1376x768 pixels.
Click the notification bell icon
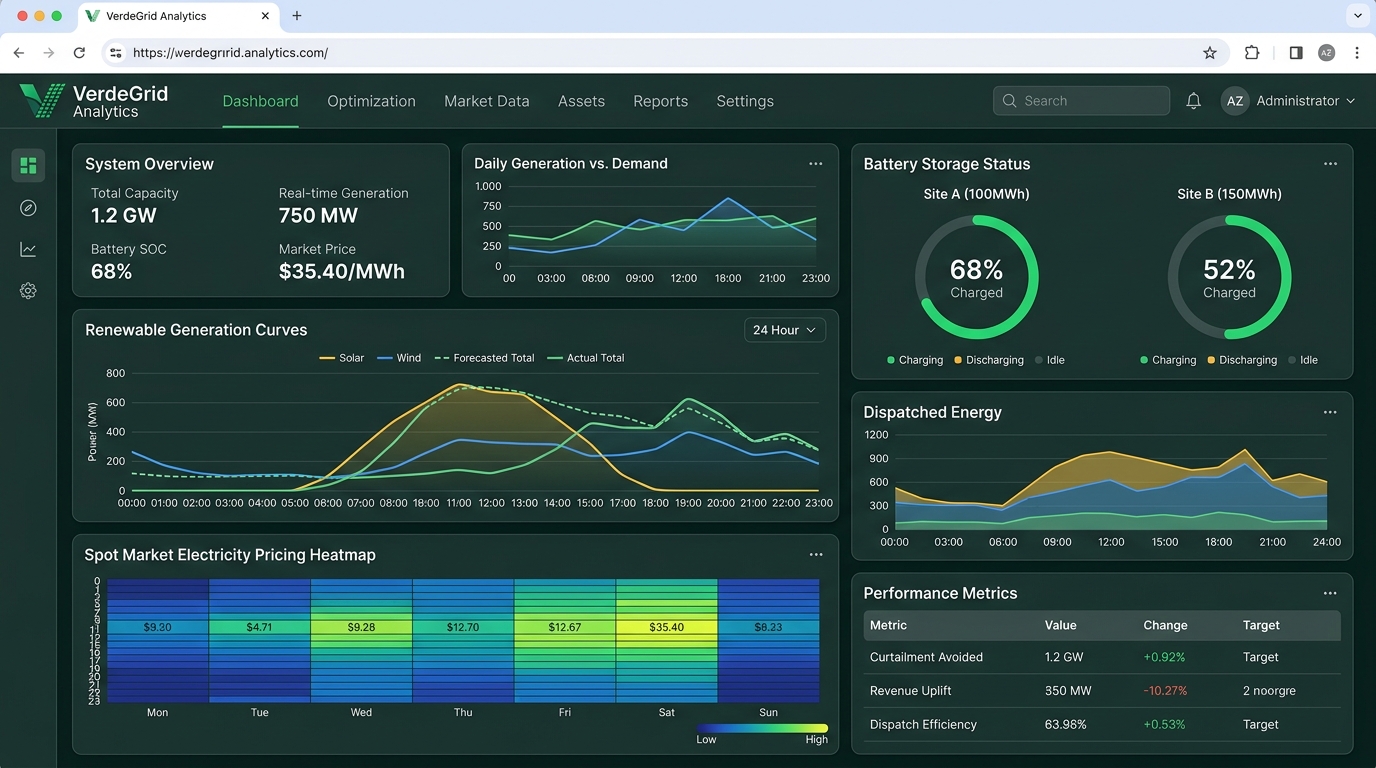(1193, 101)
